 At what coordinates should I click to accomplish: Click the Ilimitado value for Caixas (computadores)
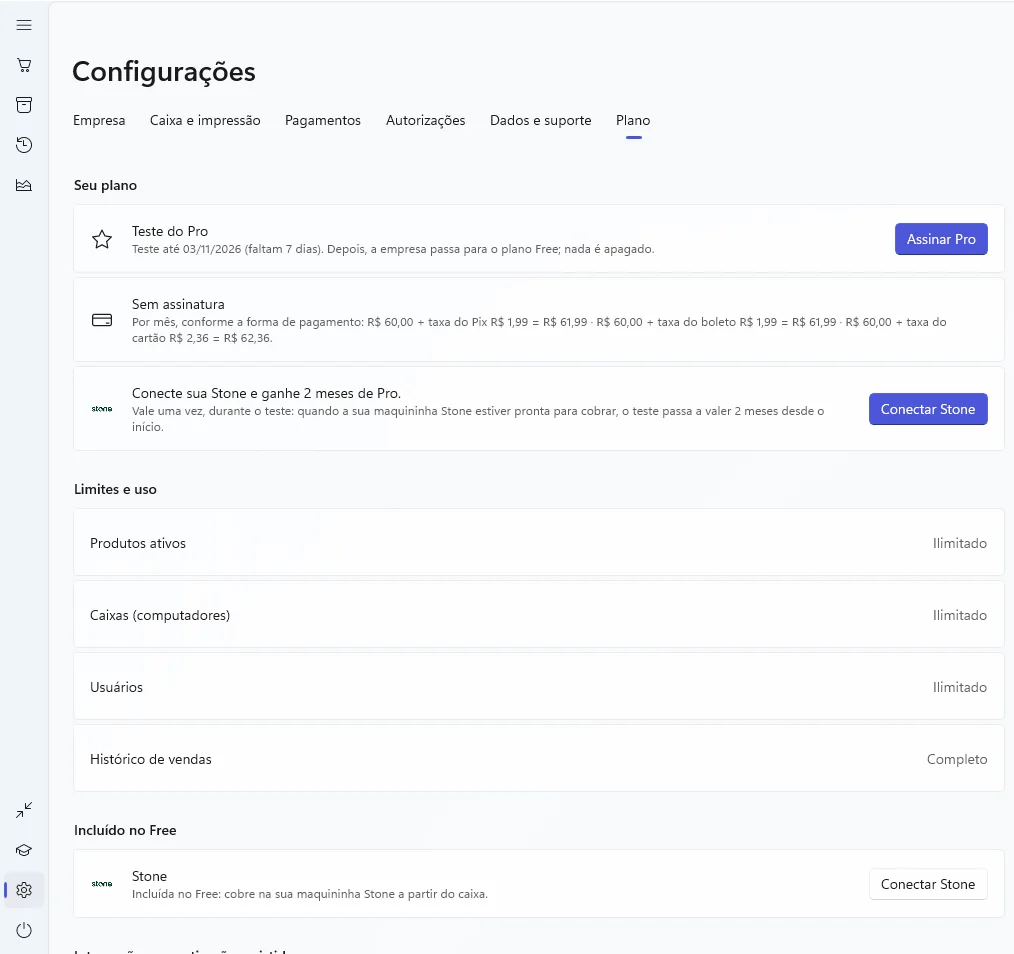[960, 615]
